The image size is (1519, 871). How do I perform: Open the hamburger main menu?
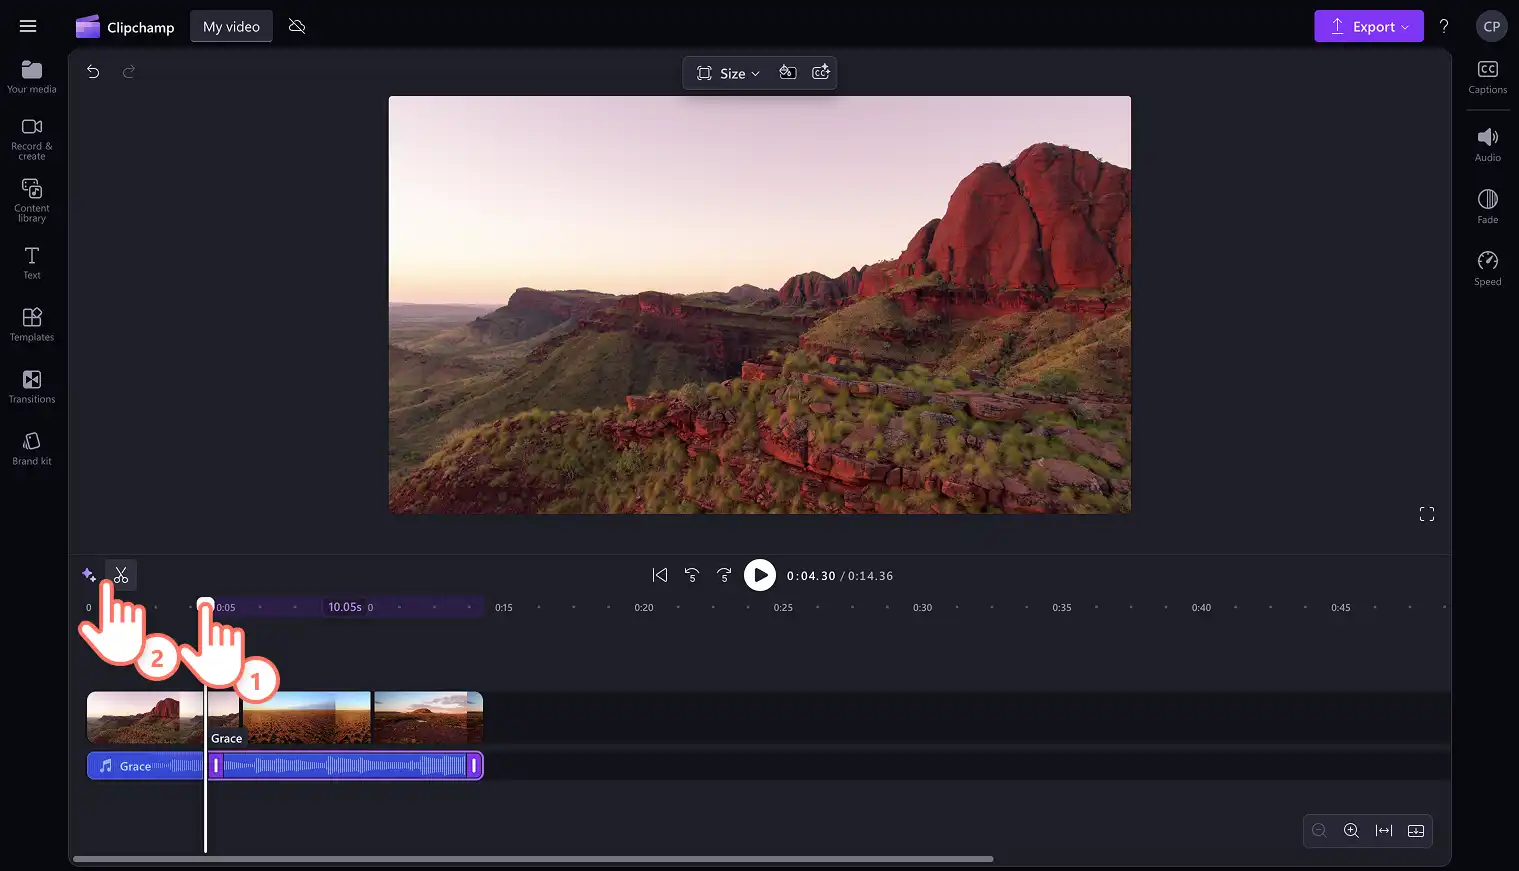pos(28,26)
